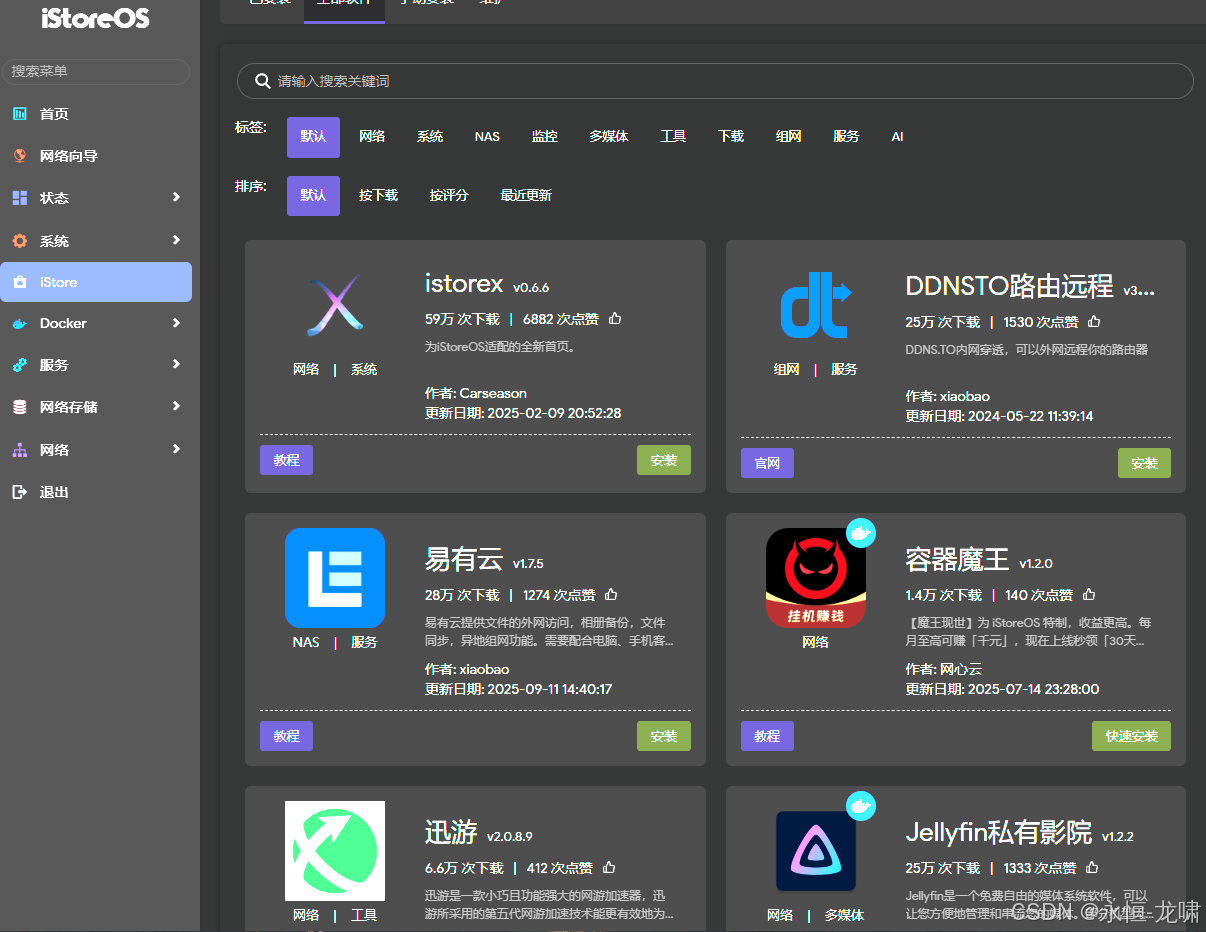Filter apps by 系统 tag

(x=430, y=137)
